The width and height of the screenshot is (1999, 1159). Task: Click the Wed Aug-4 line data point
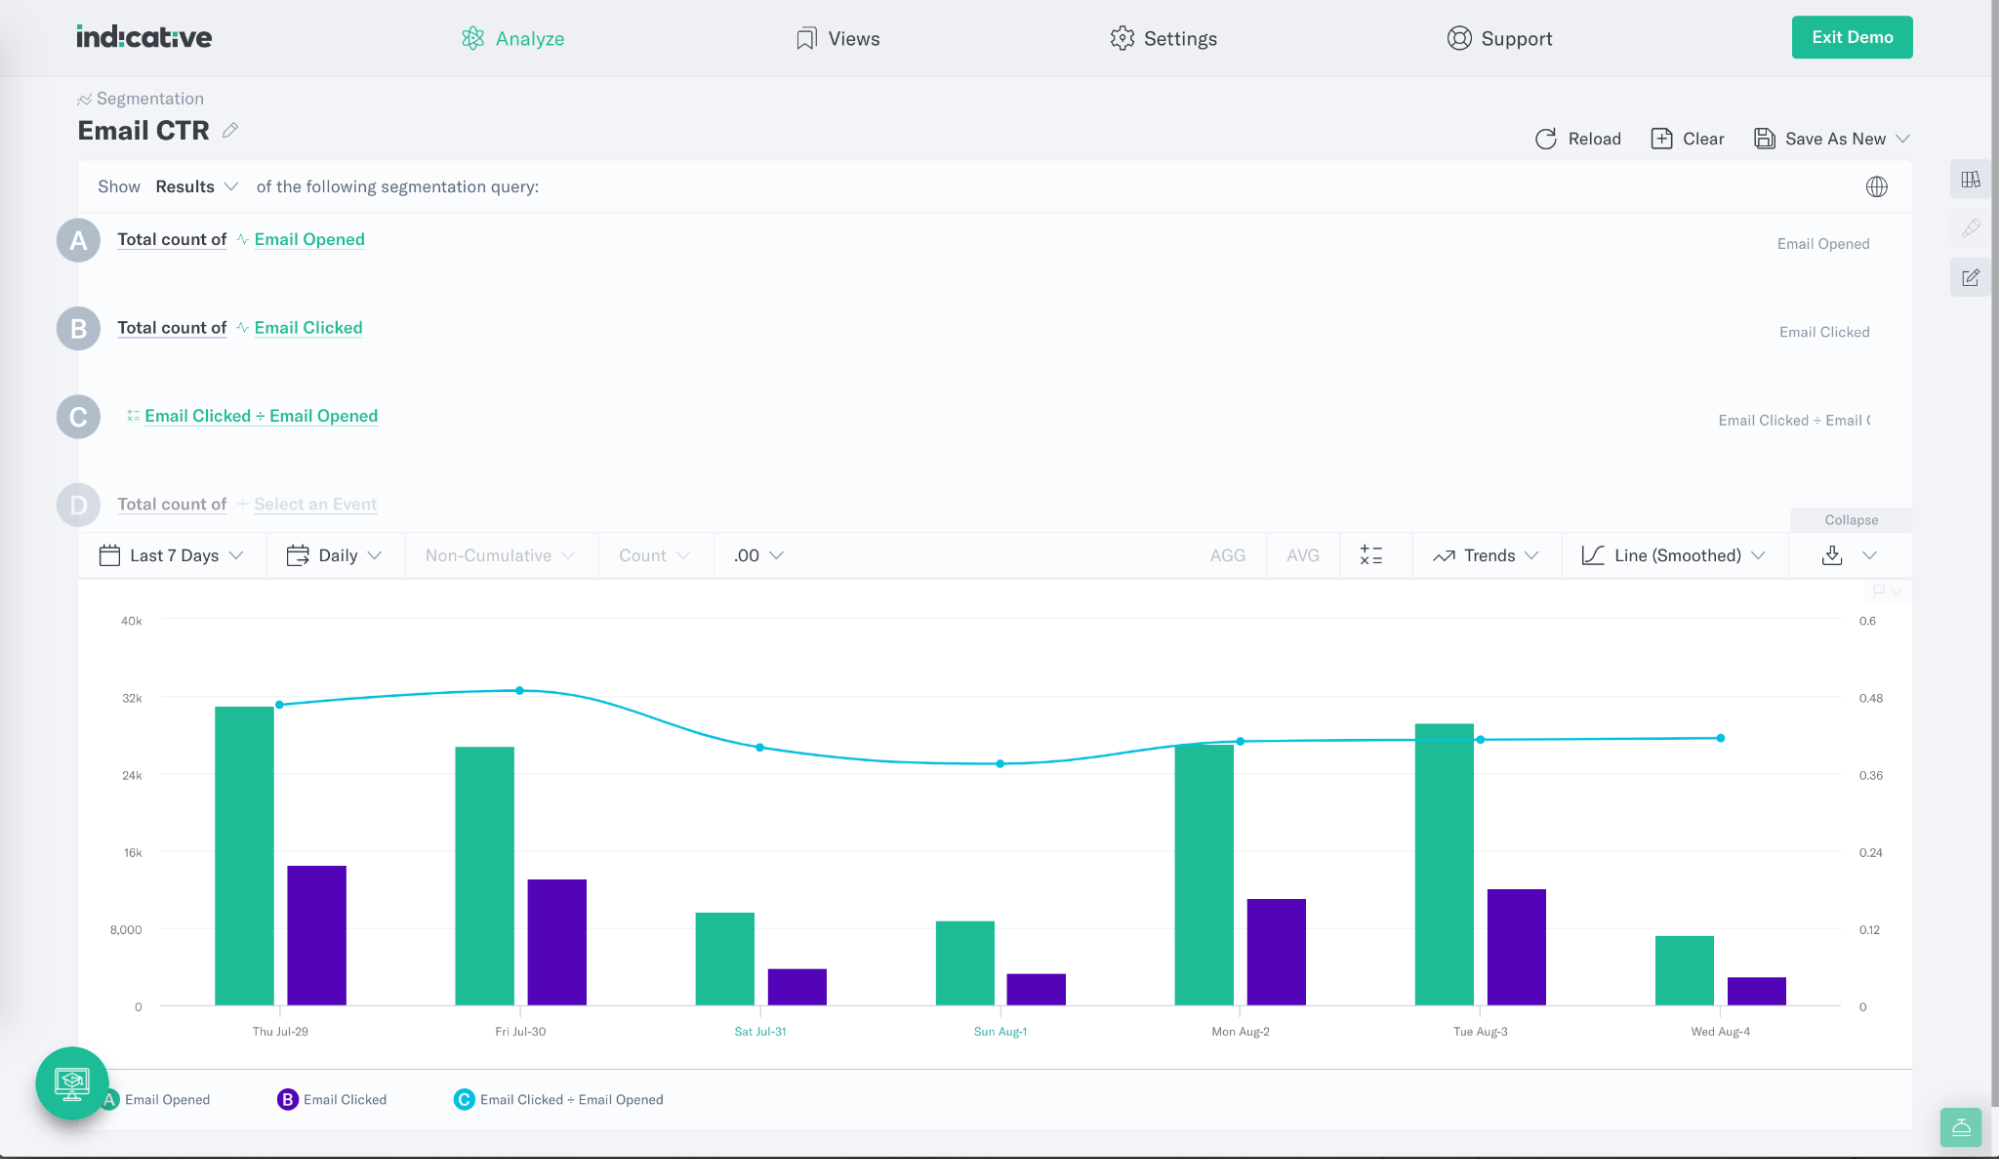(1720, 738)
